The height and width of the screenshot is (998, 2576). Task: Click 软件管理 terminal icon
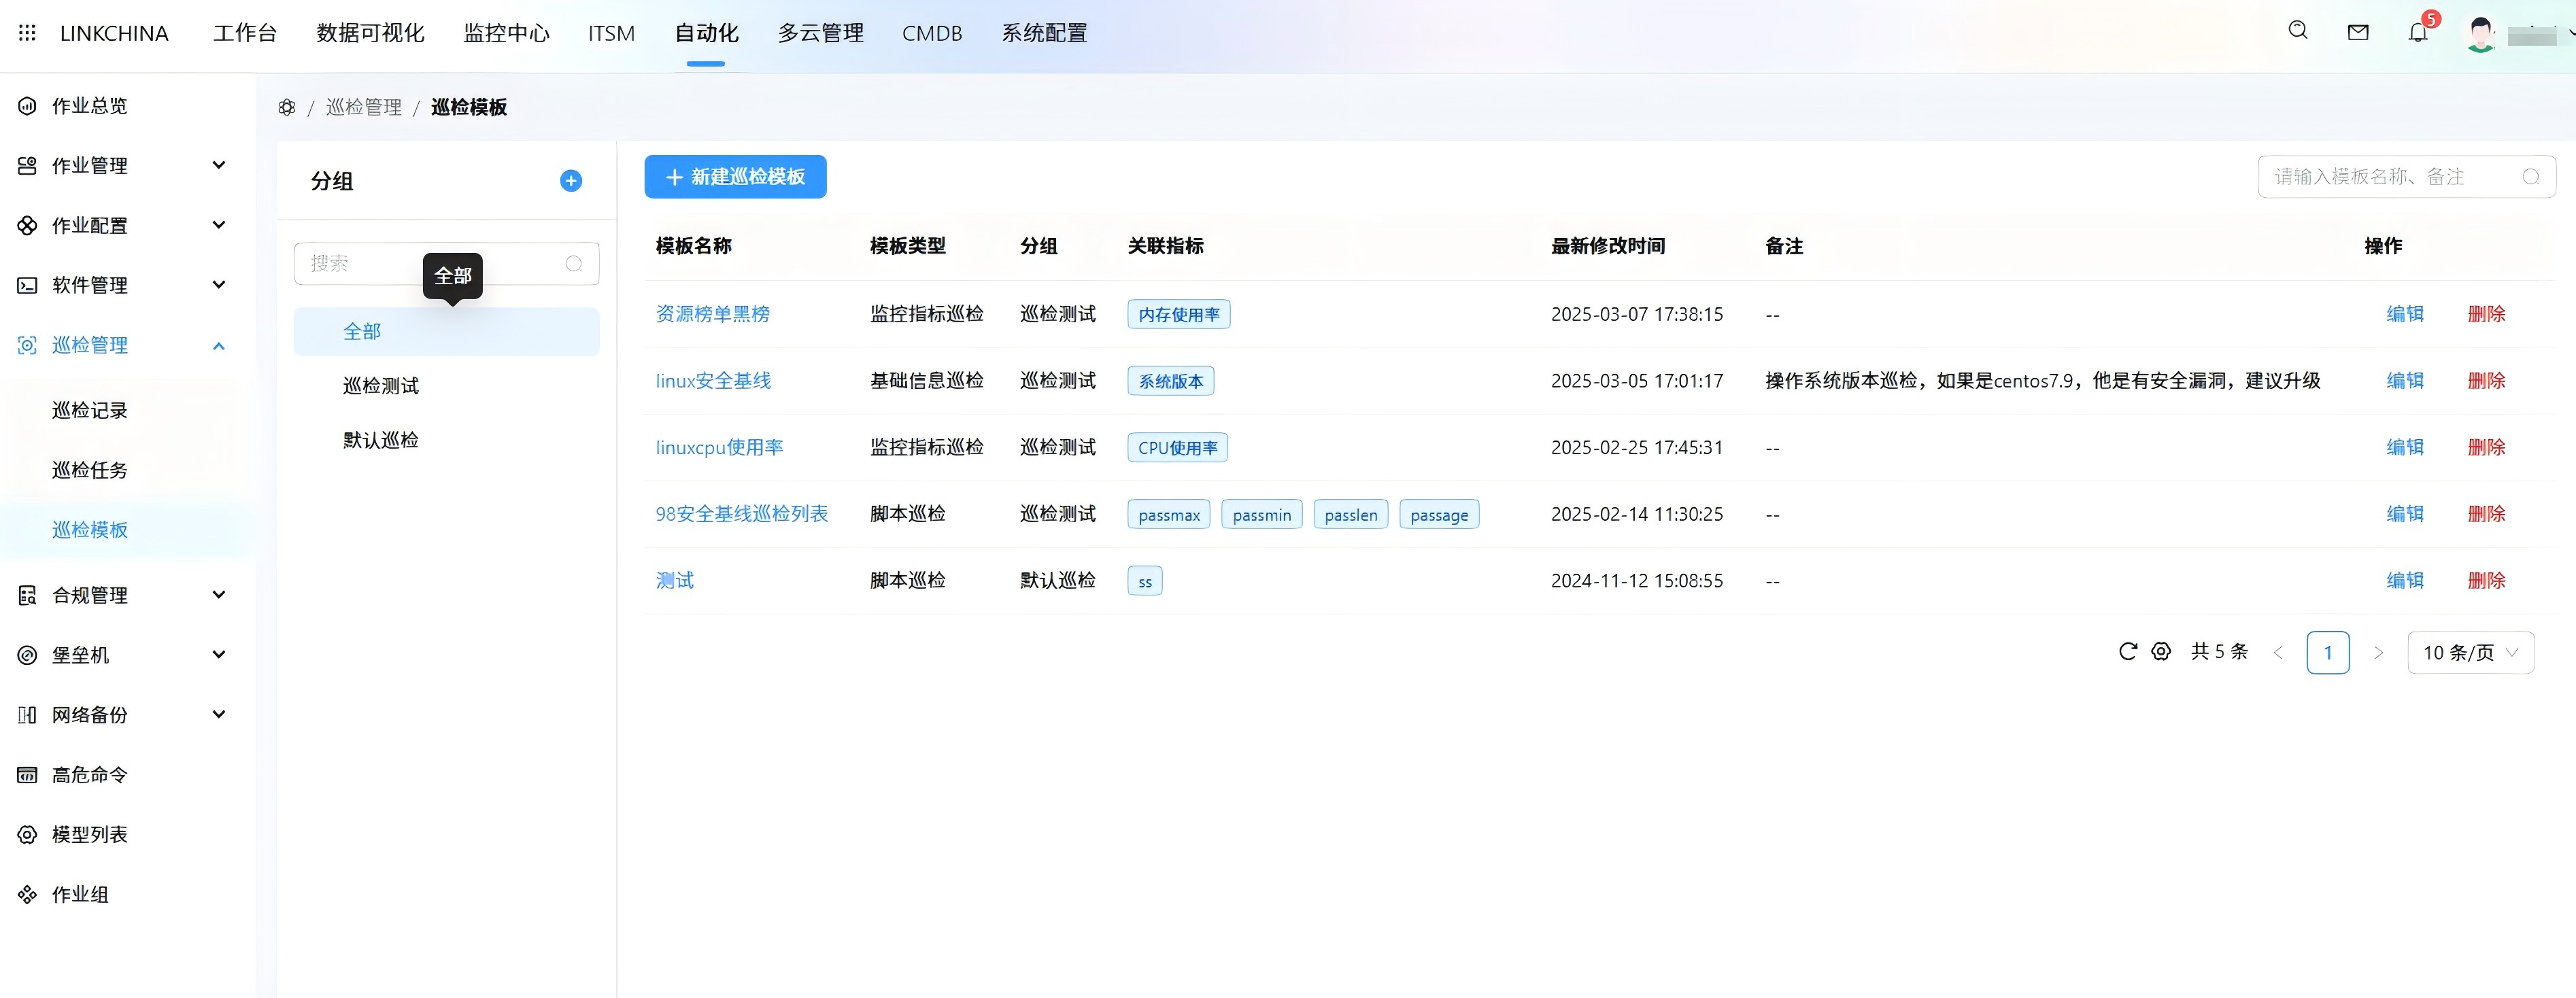pyautogui.click(x=27, y=286)
